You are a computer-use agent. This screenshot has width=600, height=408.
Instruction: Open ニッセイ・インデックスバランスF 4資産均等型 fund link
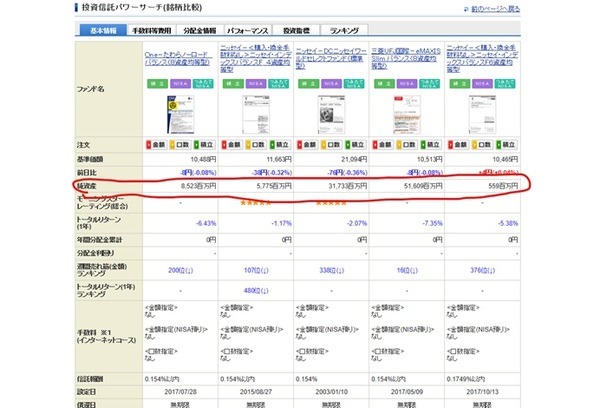(x=256, y=58)
